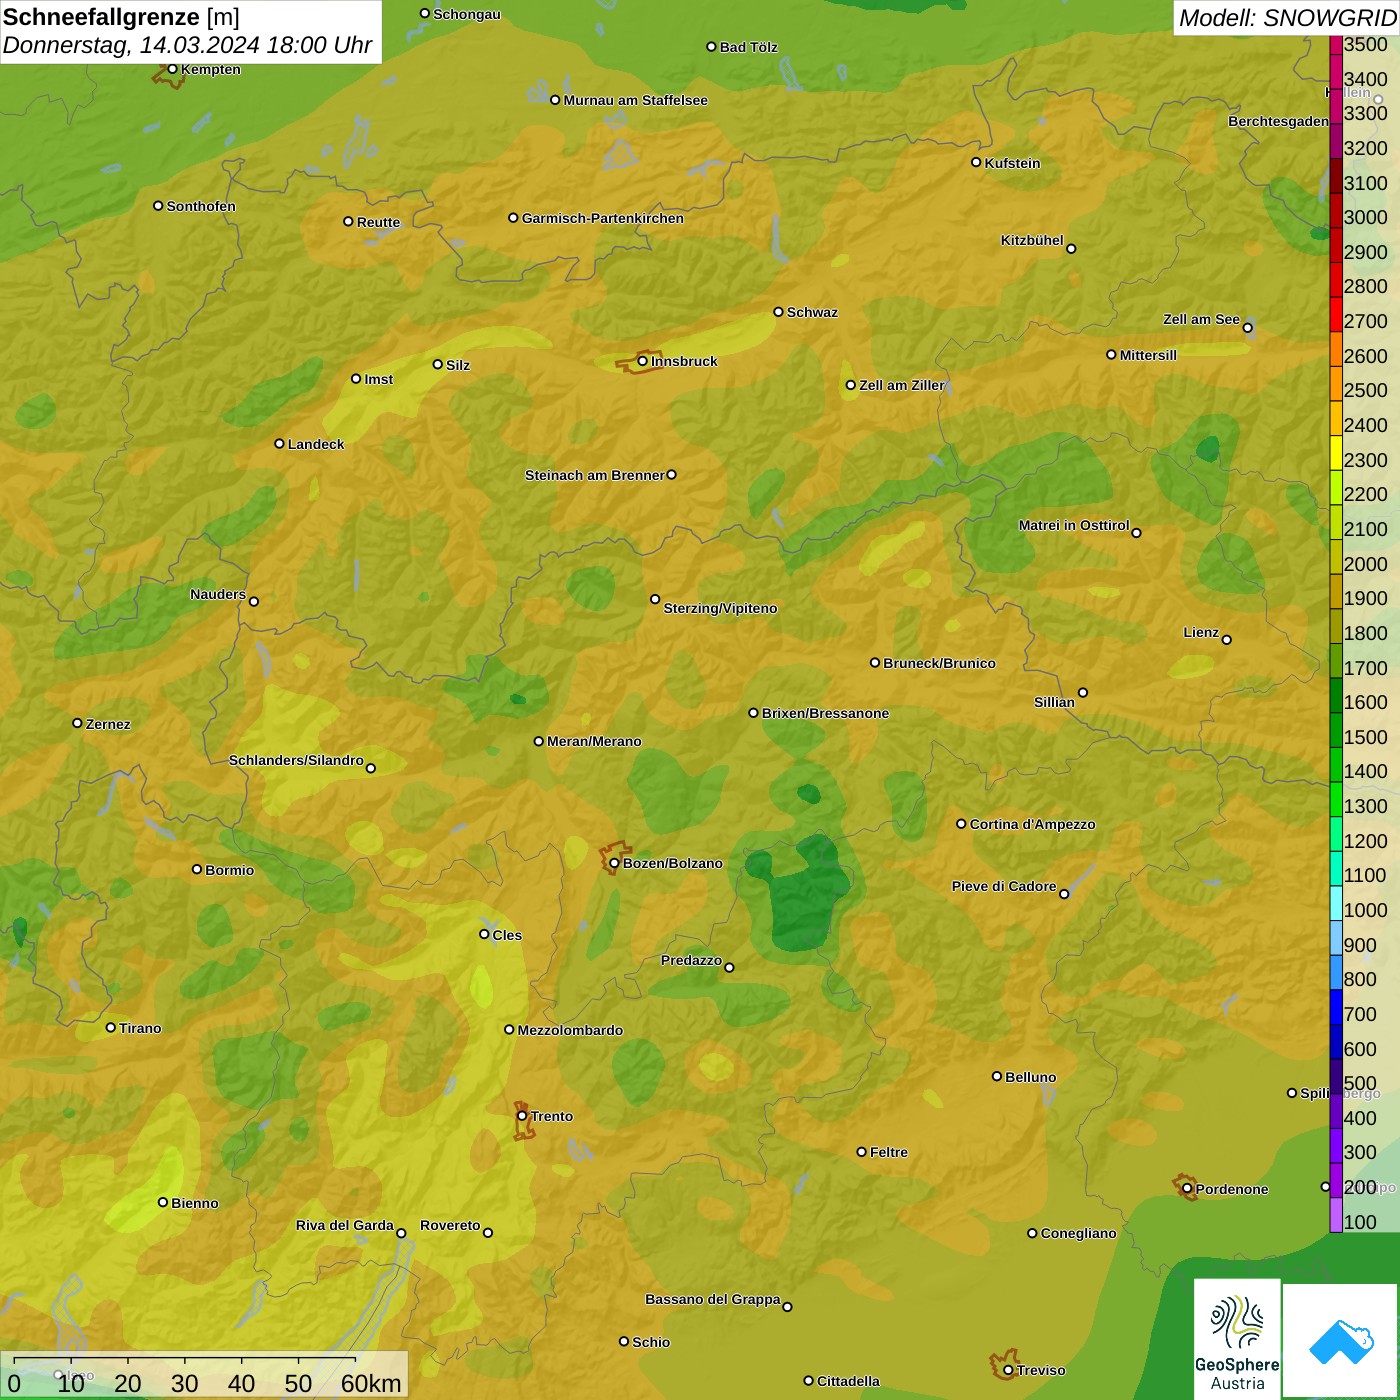Select the Bozen/Bolzano location marker
This screenshot has height=1400, width=1400.
pos(614,863)
